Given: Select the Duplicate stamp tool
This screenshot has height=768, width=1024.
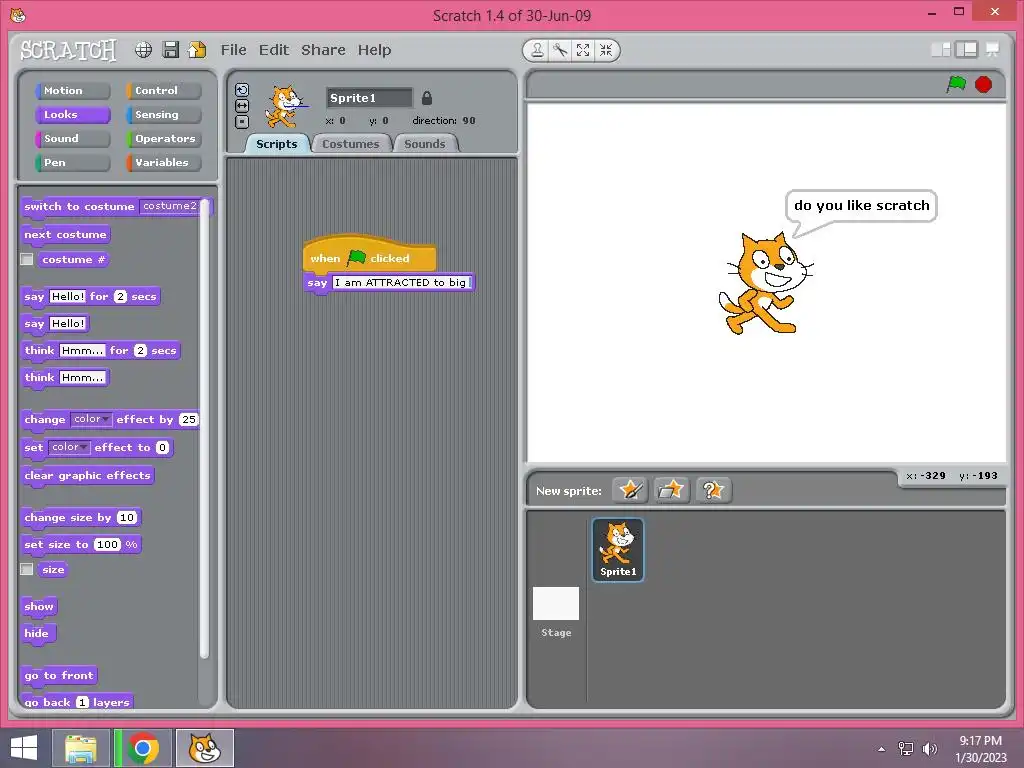Looking at the screenshot, I should (537, 50).
